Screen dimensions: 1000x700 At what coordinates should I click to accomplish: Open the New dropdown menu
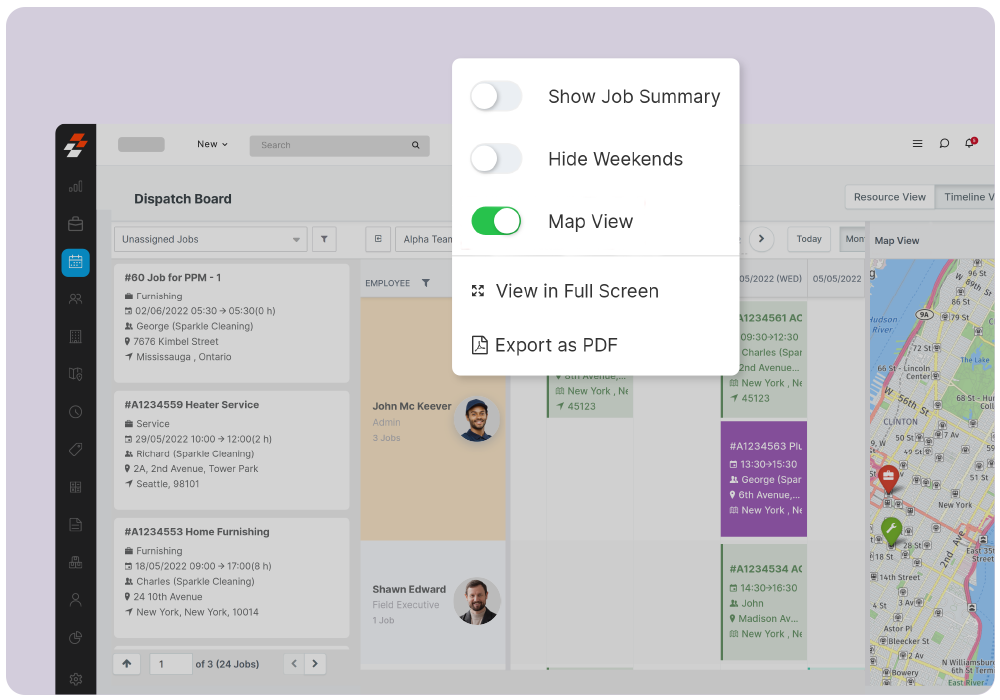[212, 144]
